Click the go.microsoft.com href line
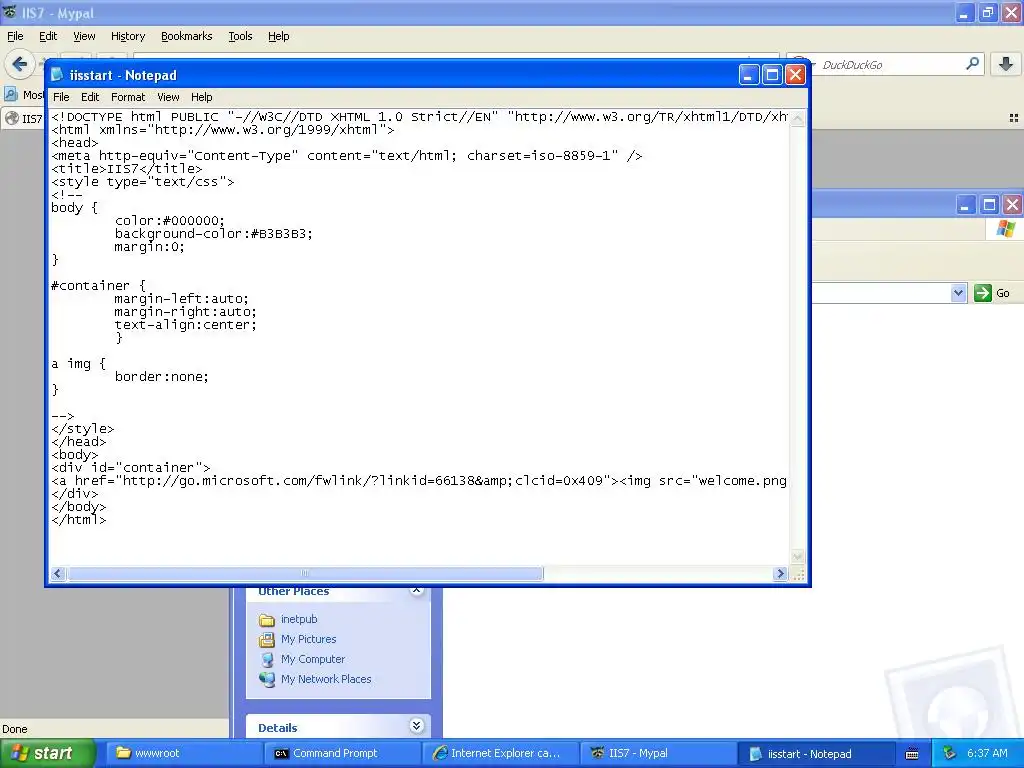Screen dimensions: 1024x768 419,481
